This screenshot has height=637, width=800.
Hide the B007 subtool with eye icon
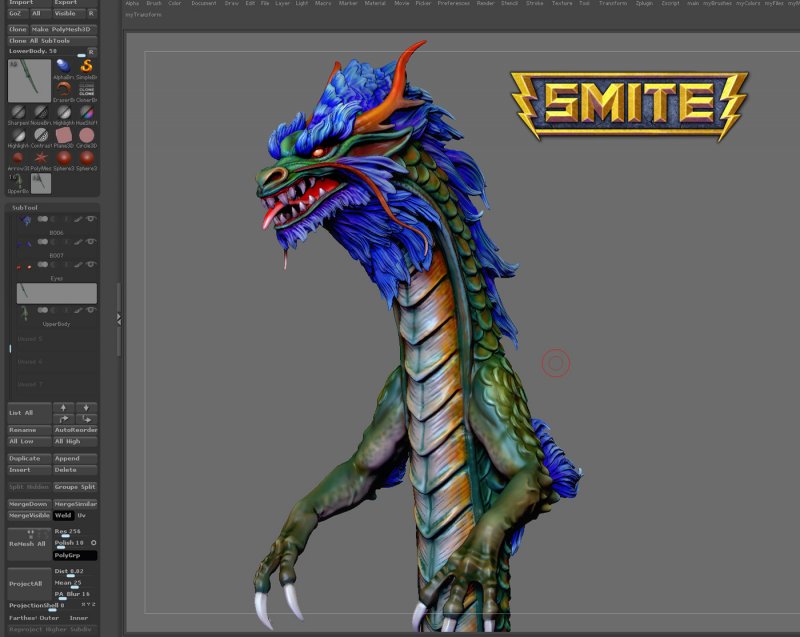[x=91, y=242]
